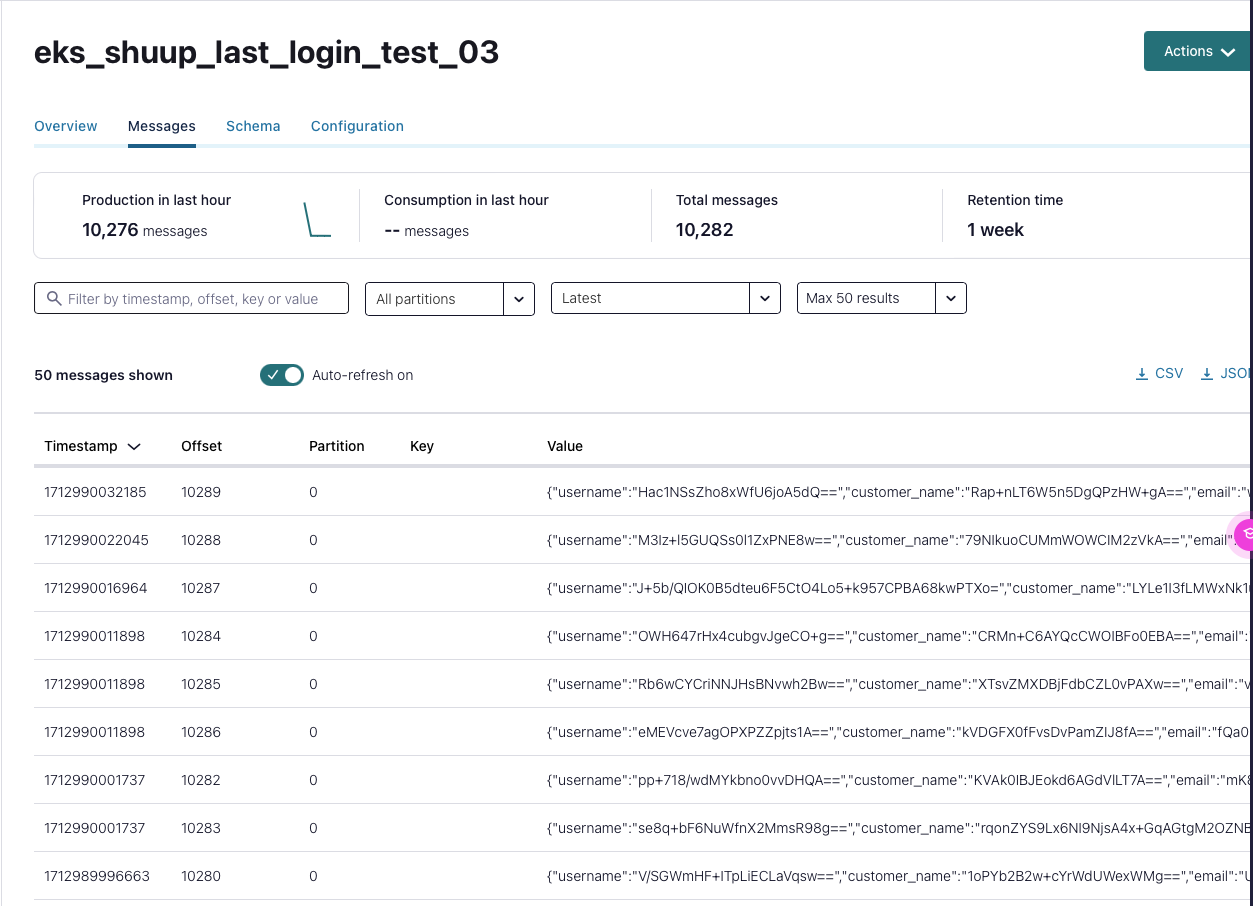Click the Partition column header
Image resolution: width=1253 pixels, height=906 pixels.
click(x=336, y=446)
